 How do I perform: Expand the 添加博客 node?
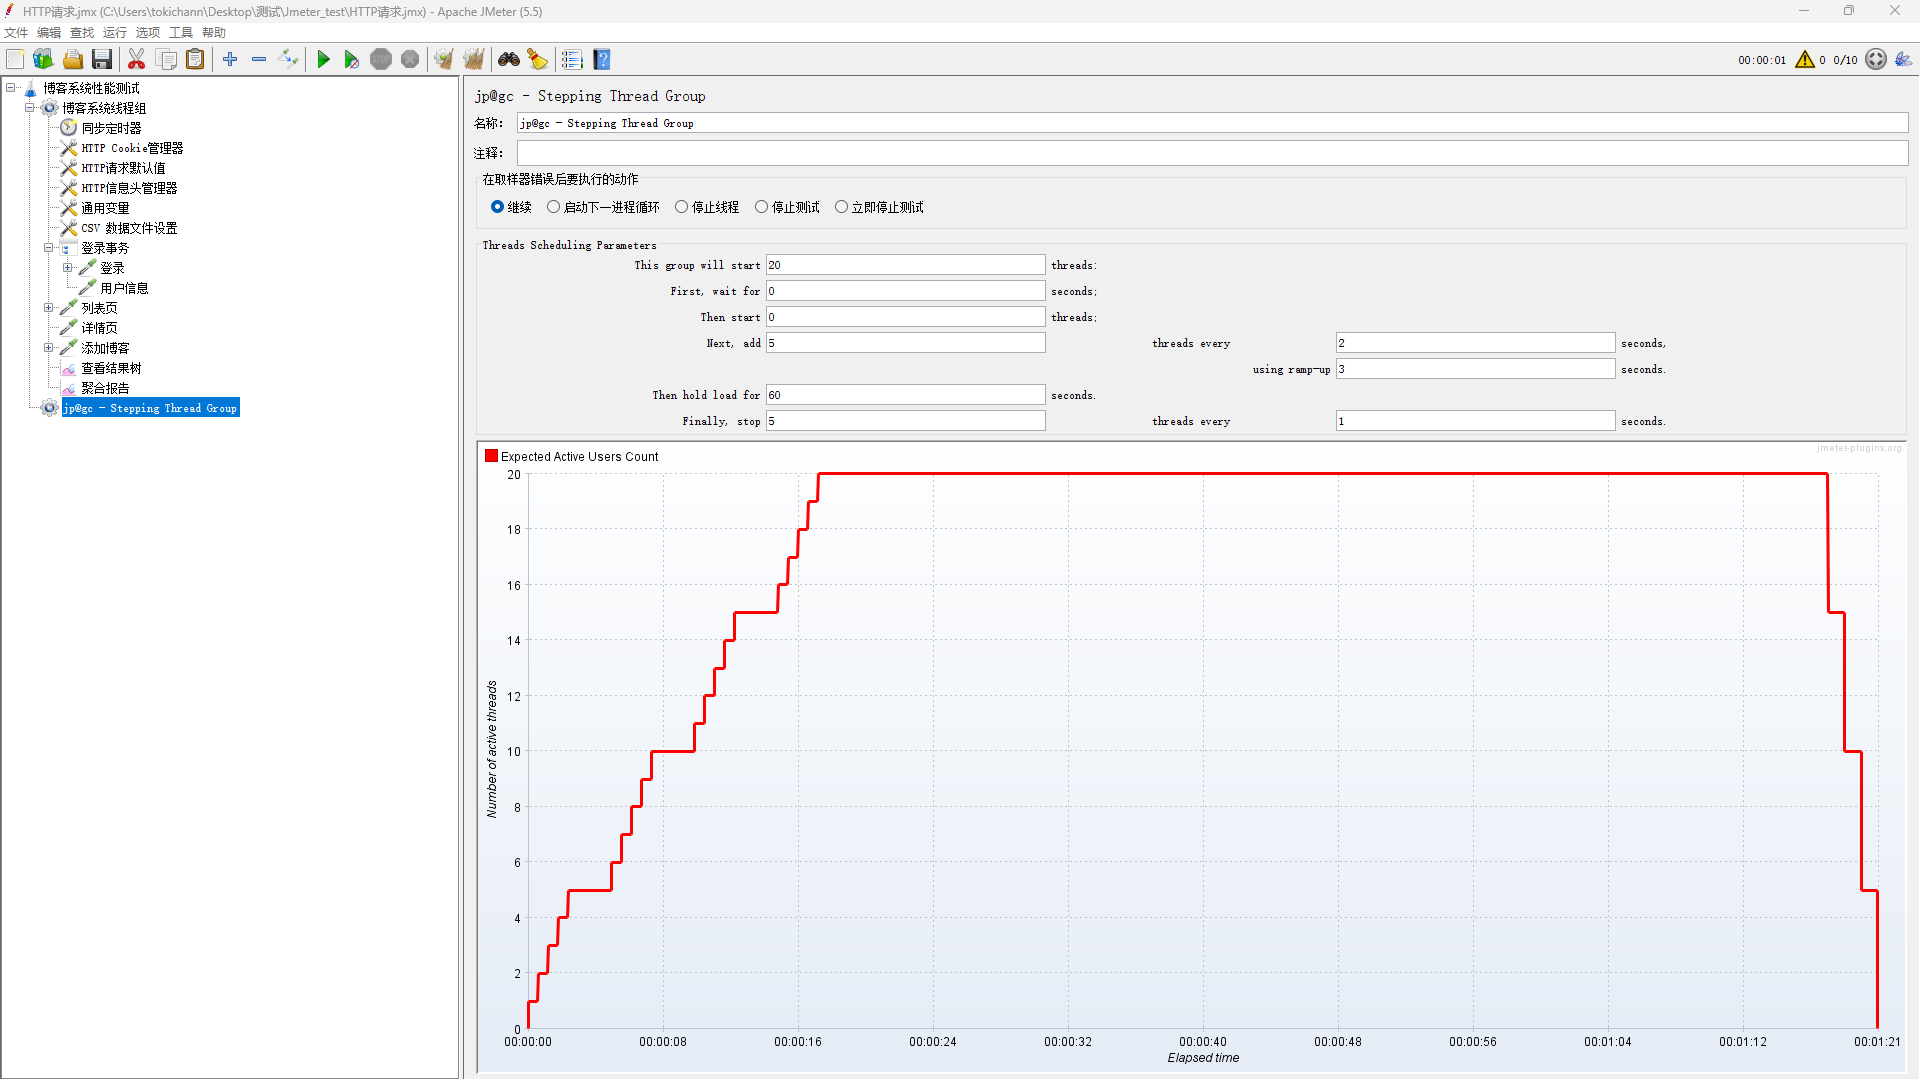48,348
